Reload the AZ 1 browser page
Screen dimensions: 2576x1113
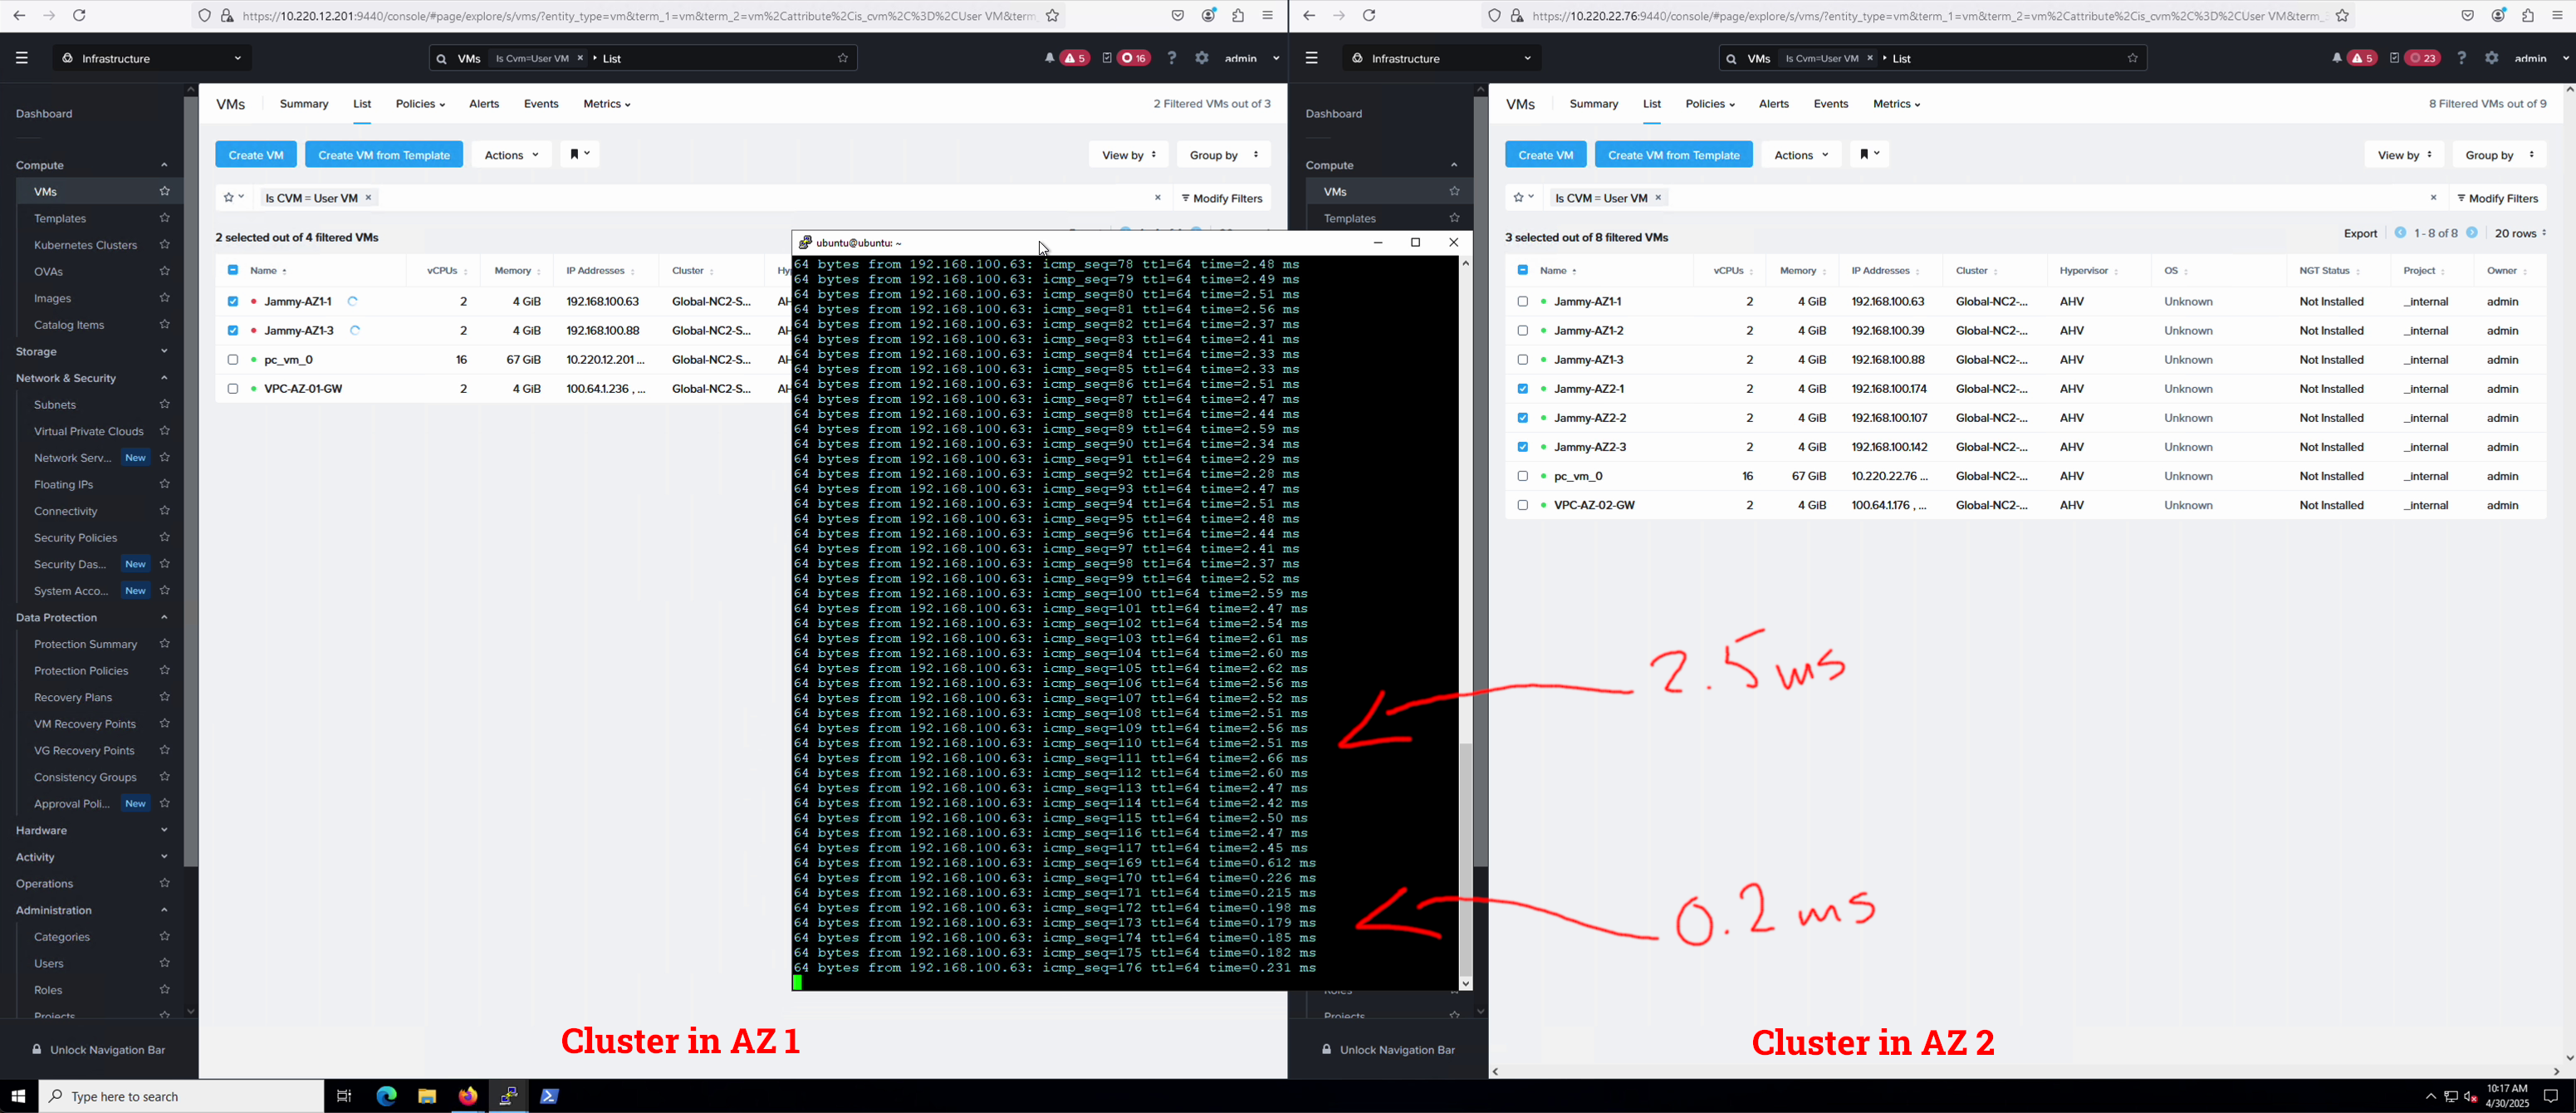(80, 15)
